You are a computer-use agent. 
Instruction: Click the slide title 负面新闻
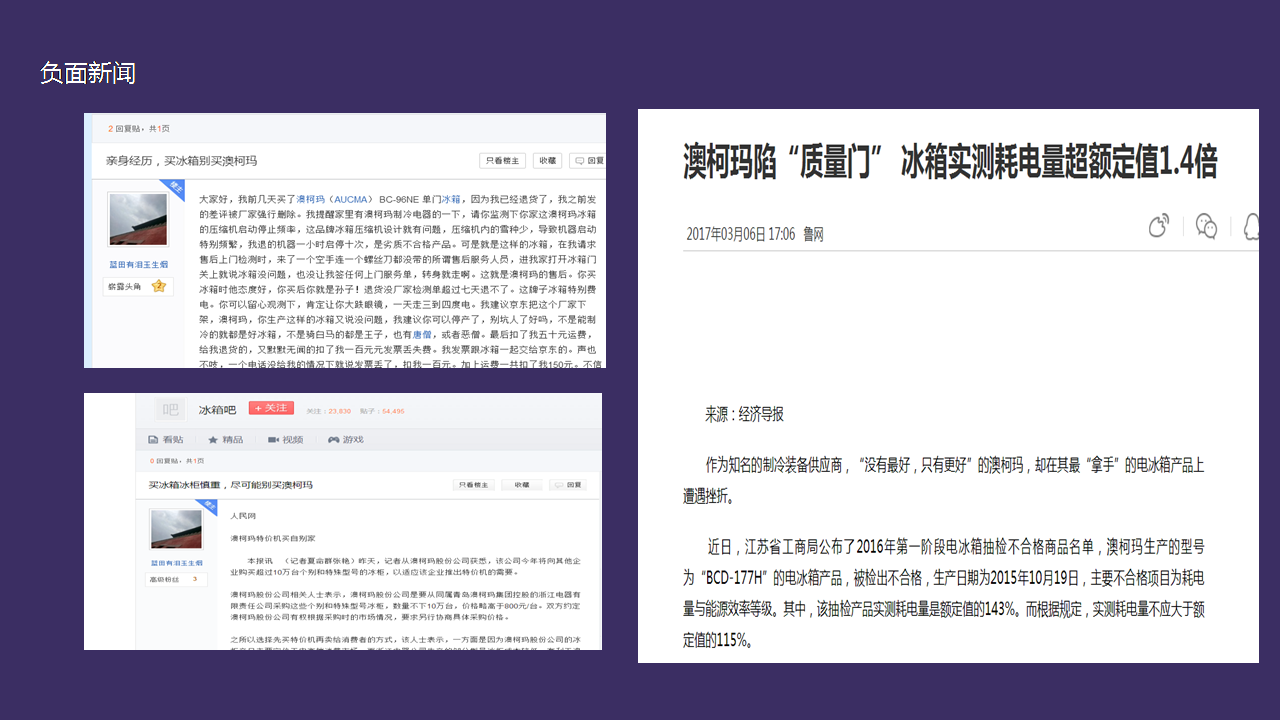(x=88, y=73)
